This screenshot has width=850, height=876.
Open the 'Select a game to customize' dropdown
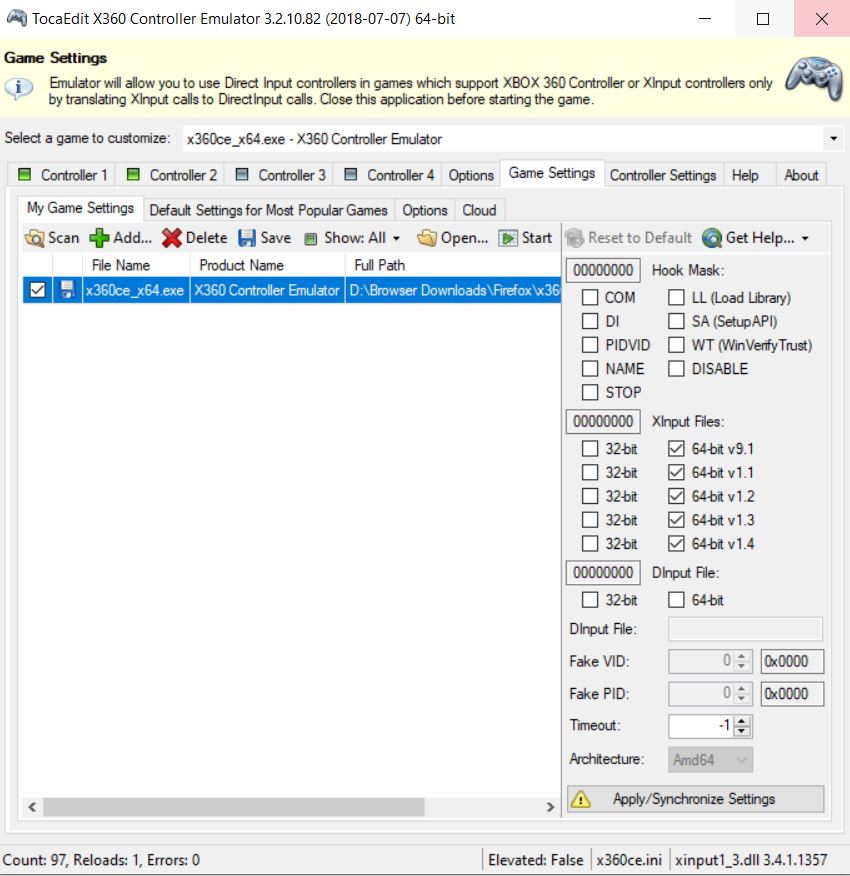(x=833, y=139)
